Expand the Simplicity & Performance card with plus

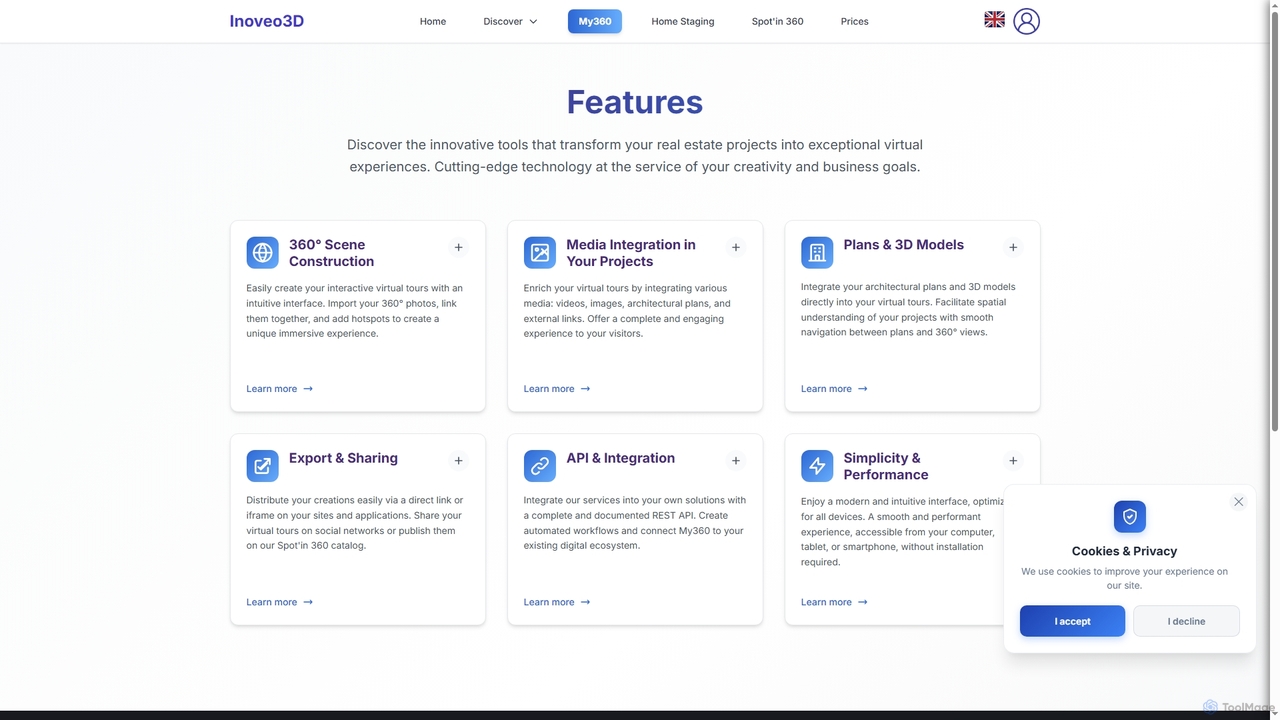tap(1013, 461)
